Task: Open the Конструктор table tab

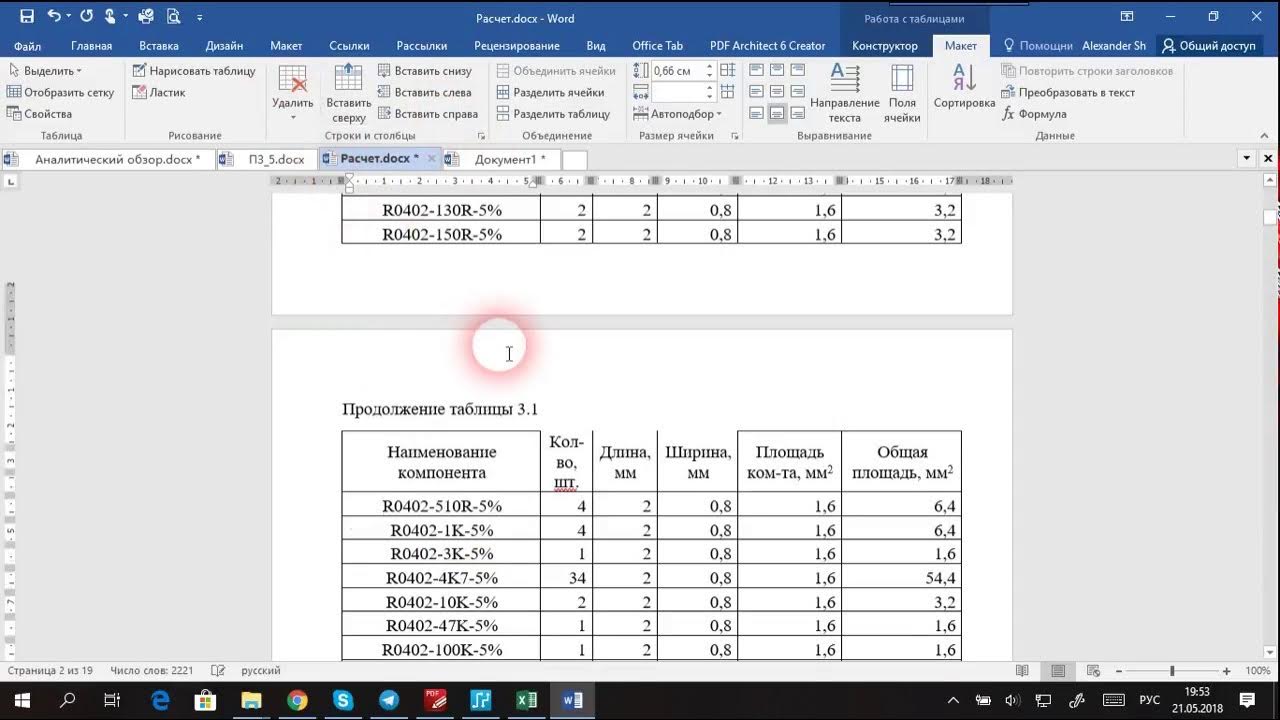Action: coord(885,46)
